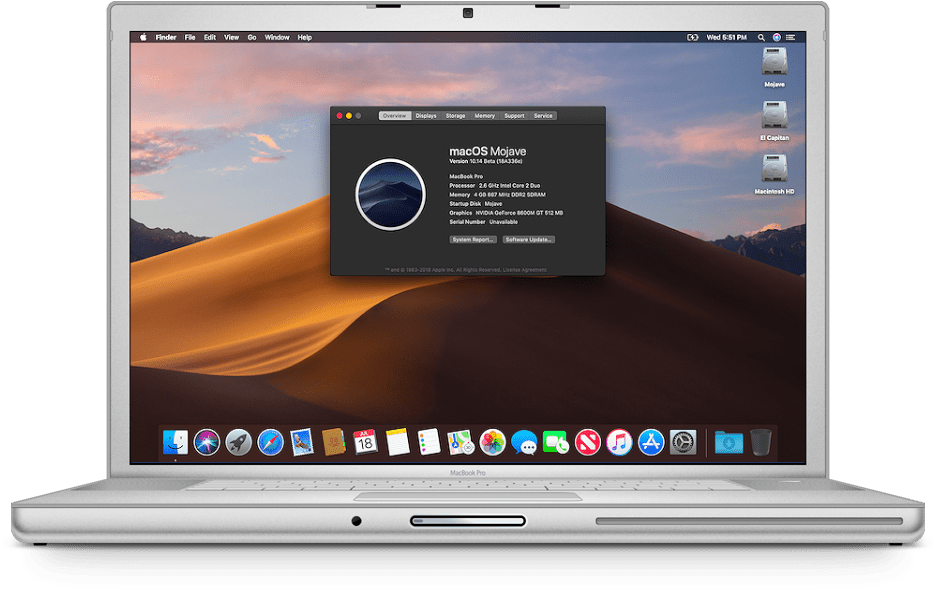Image resolution: width=935 pixels, height=590 pixels.
Task: Open the License Agreement link
Action: coord(528,270)
